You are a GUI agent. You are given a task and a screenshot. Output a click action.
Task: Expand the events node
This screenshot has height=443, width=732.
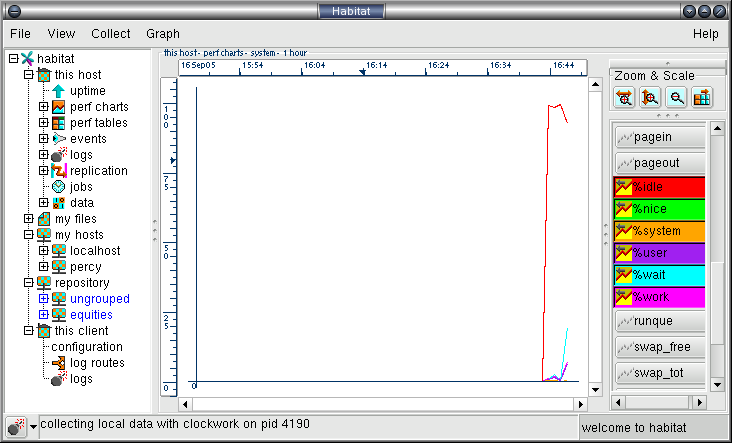tap(43, 139)
